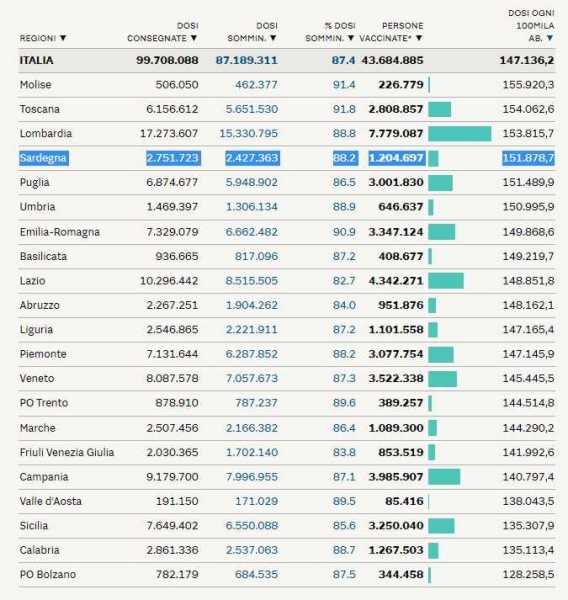
Task: Click the Lazio green bar
Action: pos(446,280)
